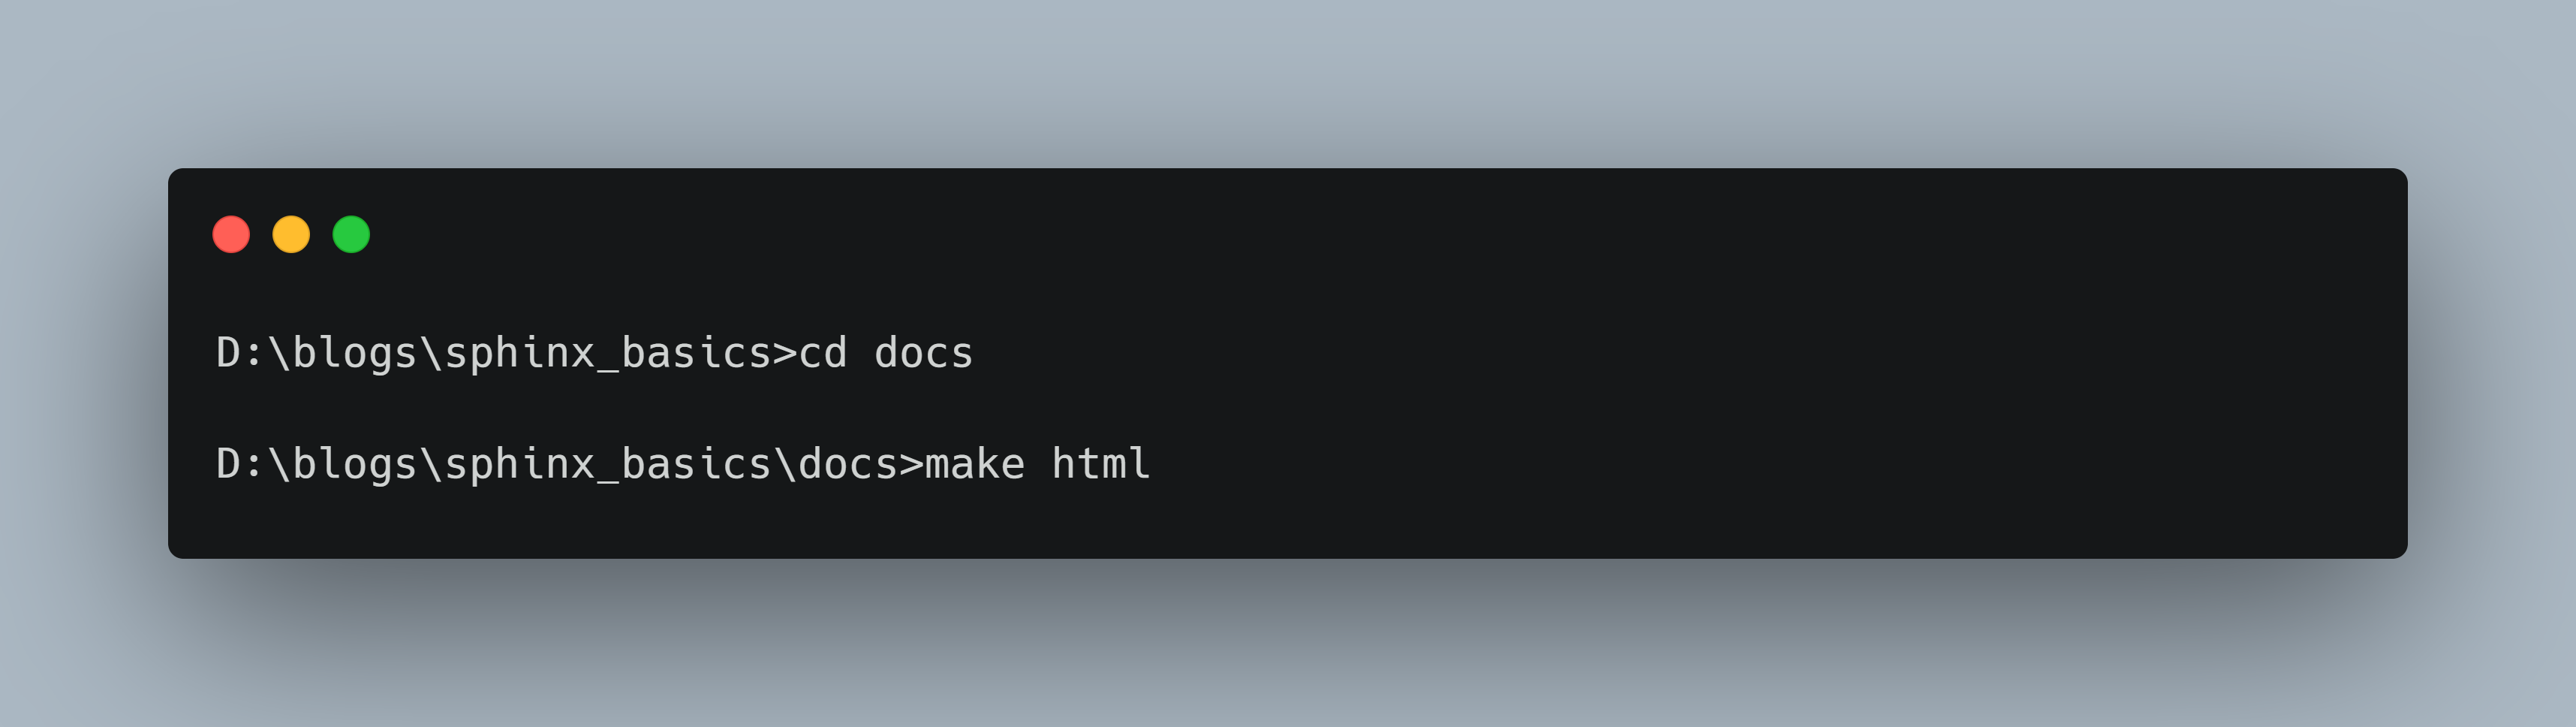Click the green maximize window button
The image size is (2576, 727).
[351, 235]
